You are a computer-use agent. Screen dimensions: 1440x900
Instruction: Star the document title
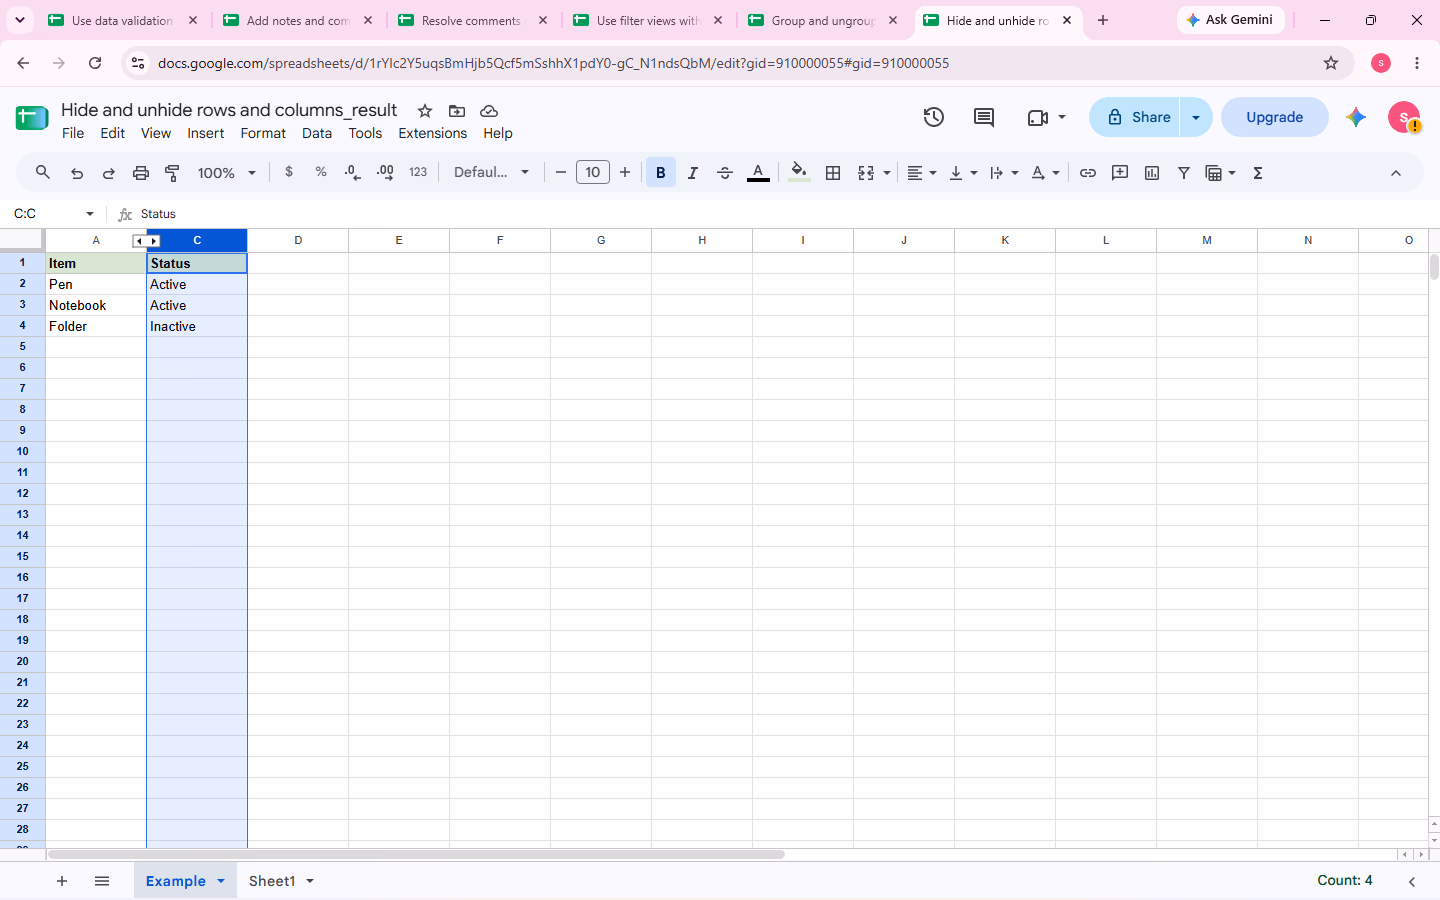tap(425, 111)
